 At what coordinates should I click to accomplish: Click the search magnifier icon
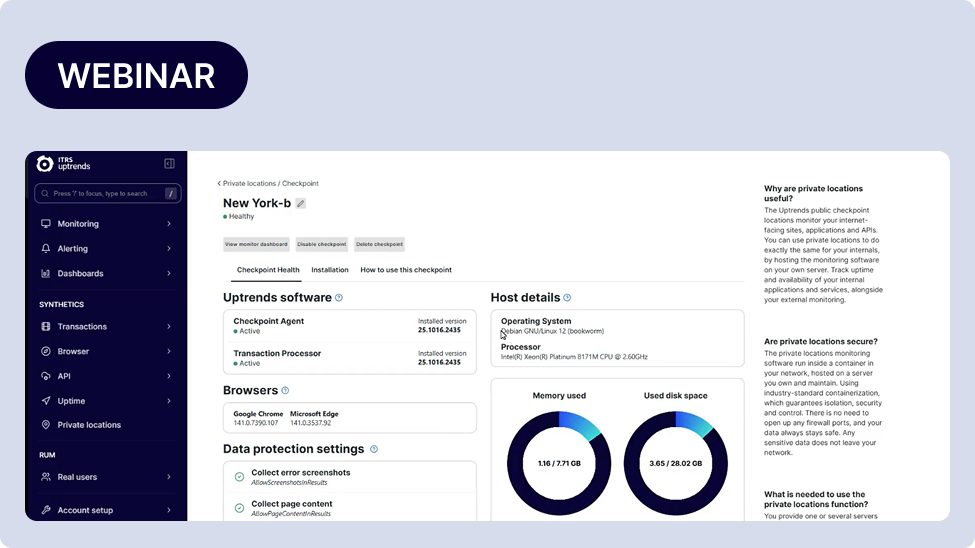click(x=45, y=193)
